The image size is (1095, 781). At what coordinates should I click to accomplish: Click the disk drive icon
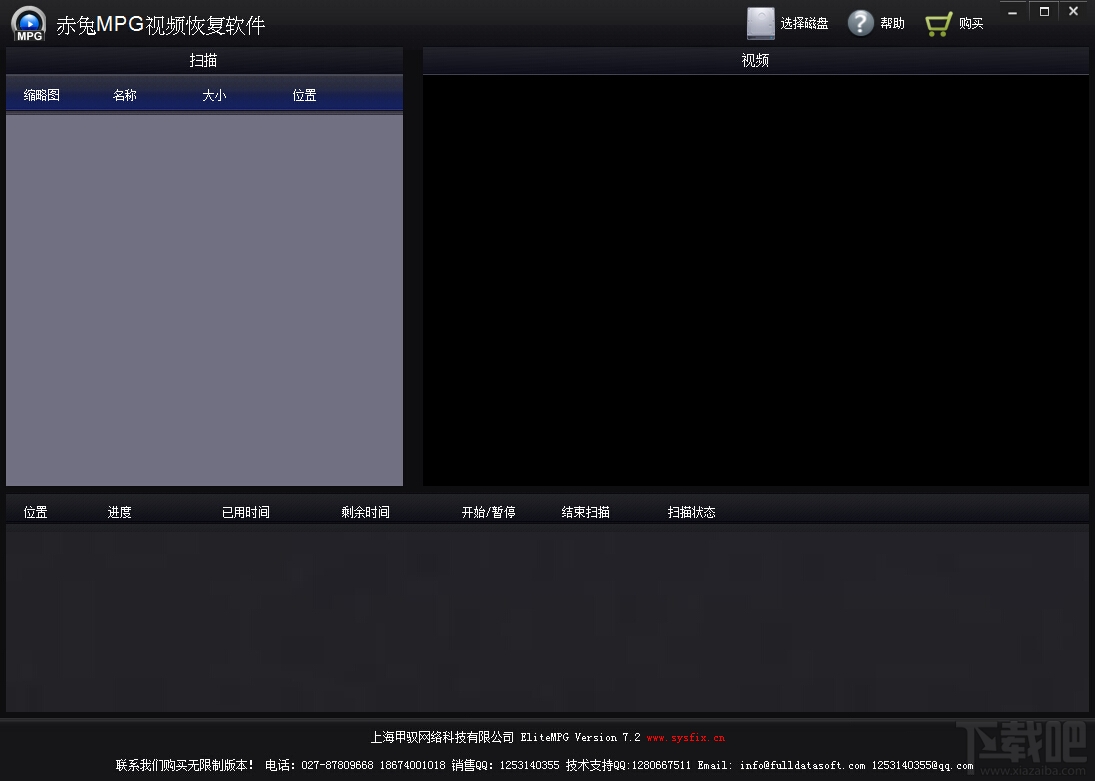[x=760, y=23]
